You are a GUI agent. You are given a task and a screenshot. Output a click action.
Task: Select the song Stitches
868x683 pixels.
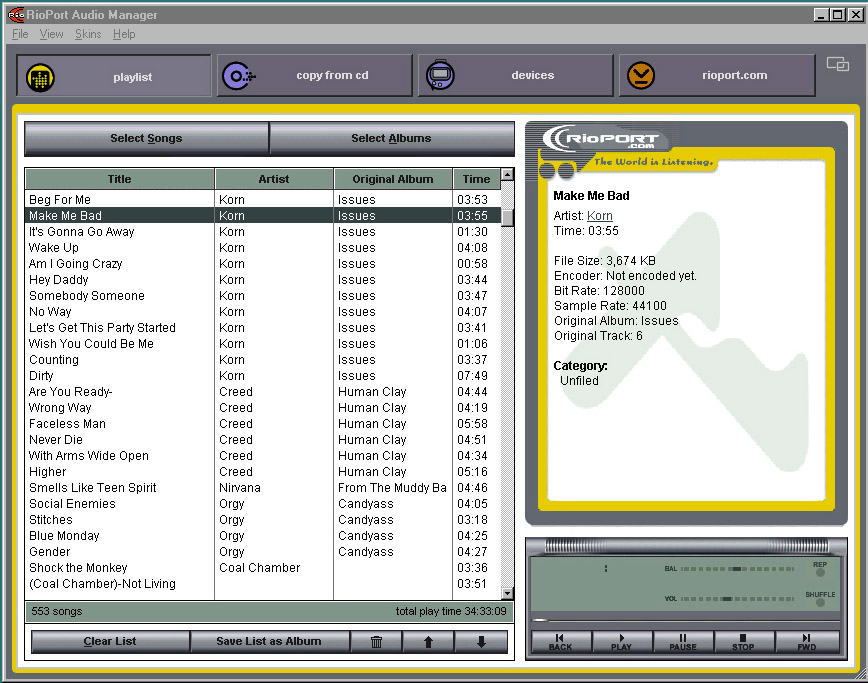pyautogui.click(x=263, y=520)
